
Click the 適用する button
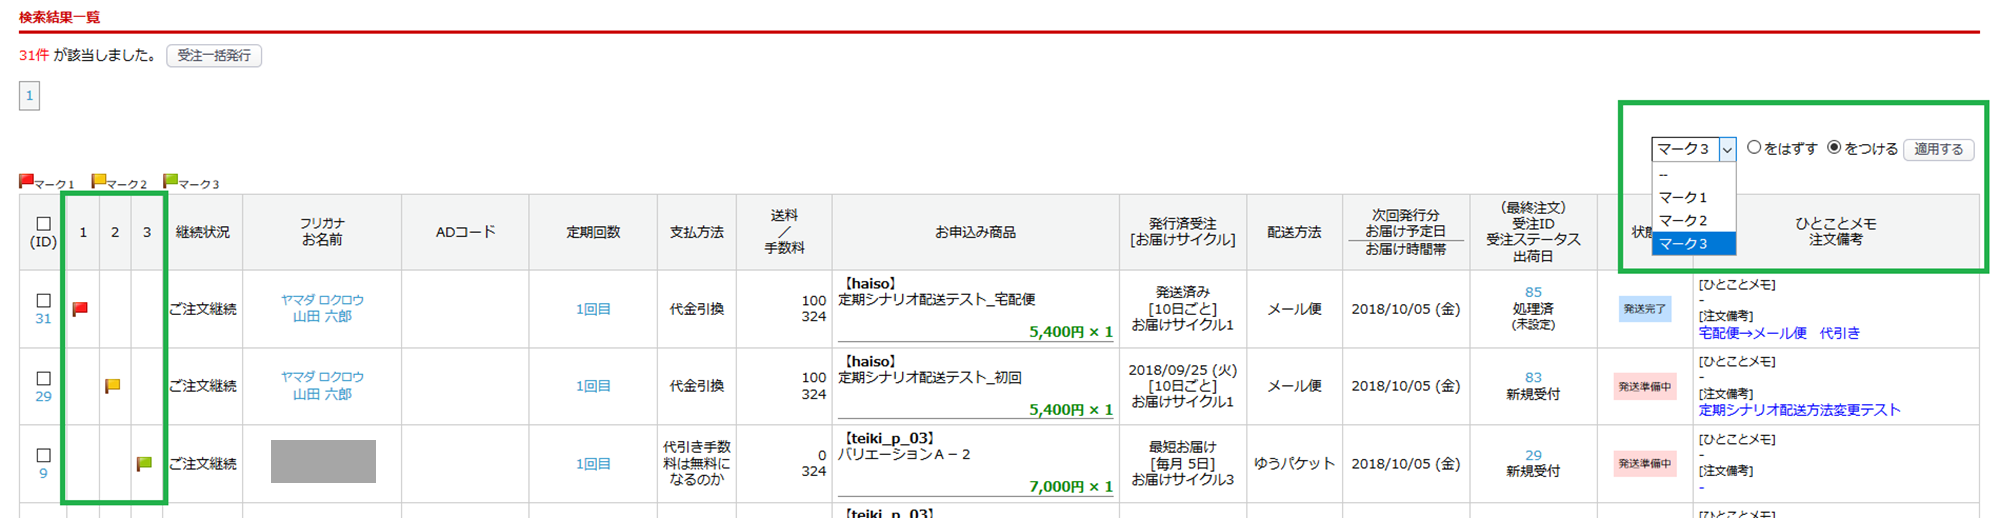coord(1938,149)
